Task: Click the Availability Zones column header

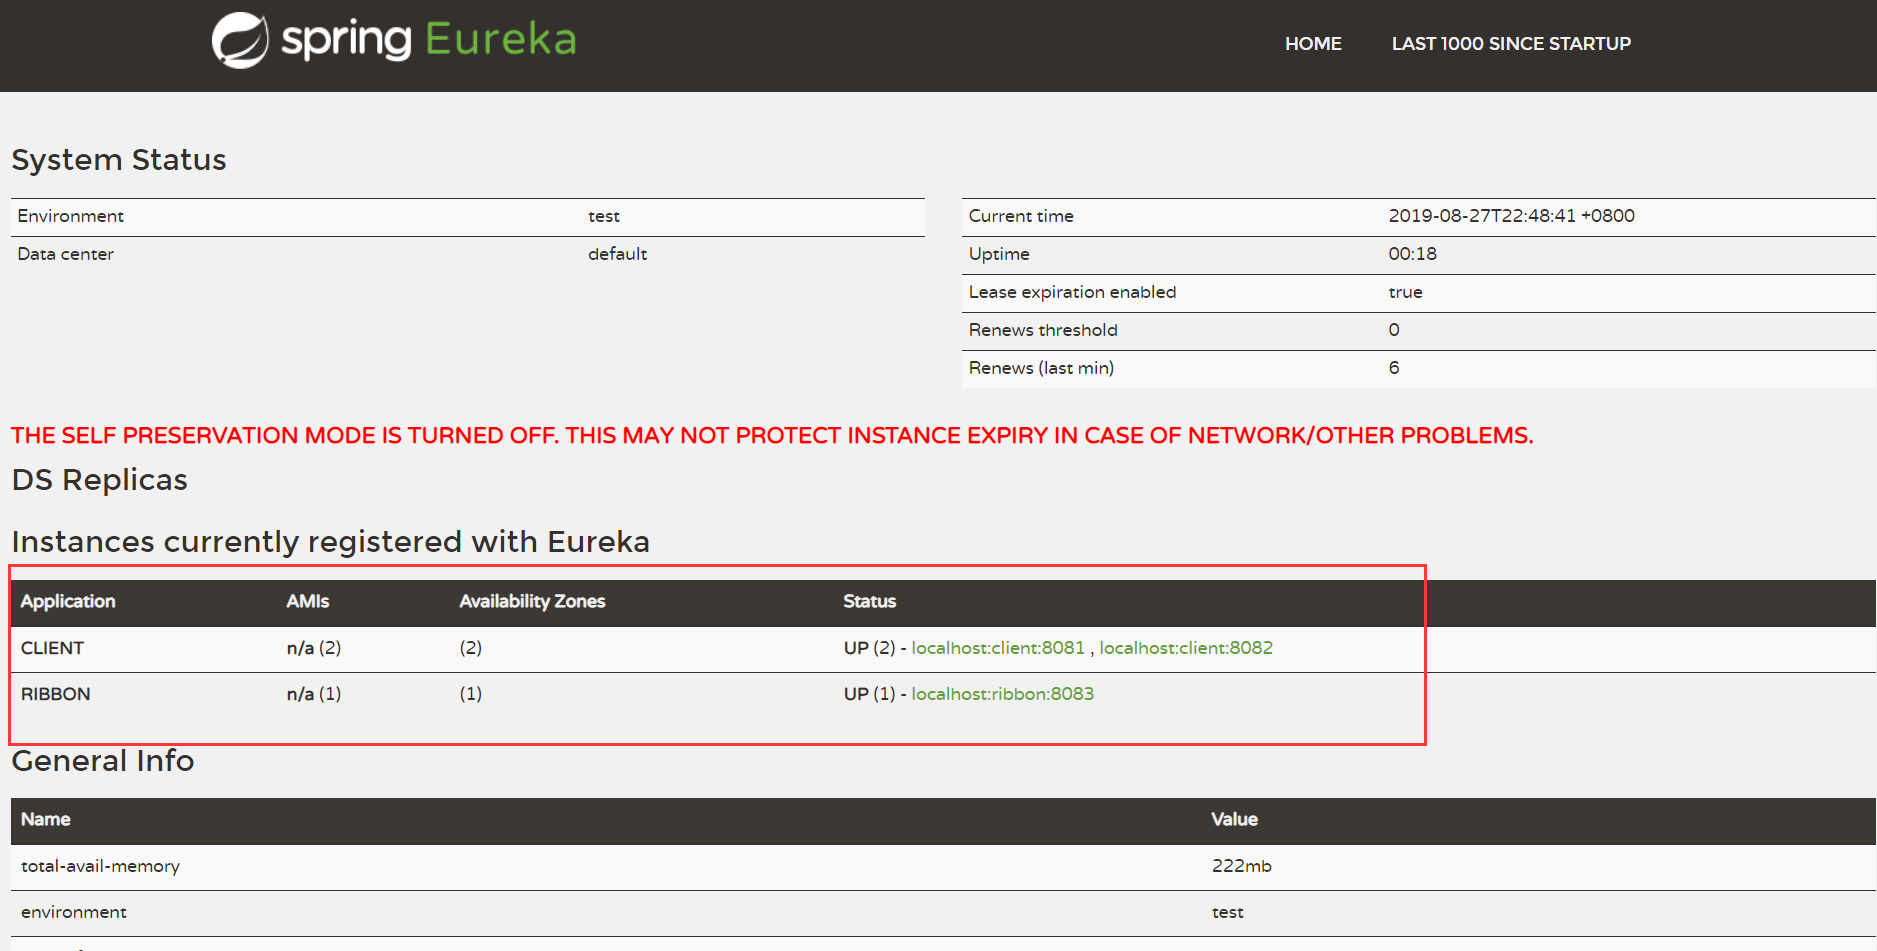Action: coord(532,601)
